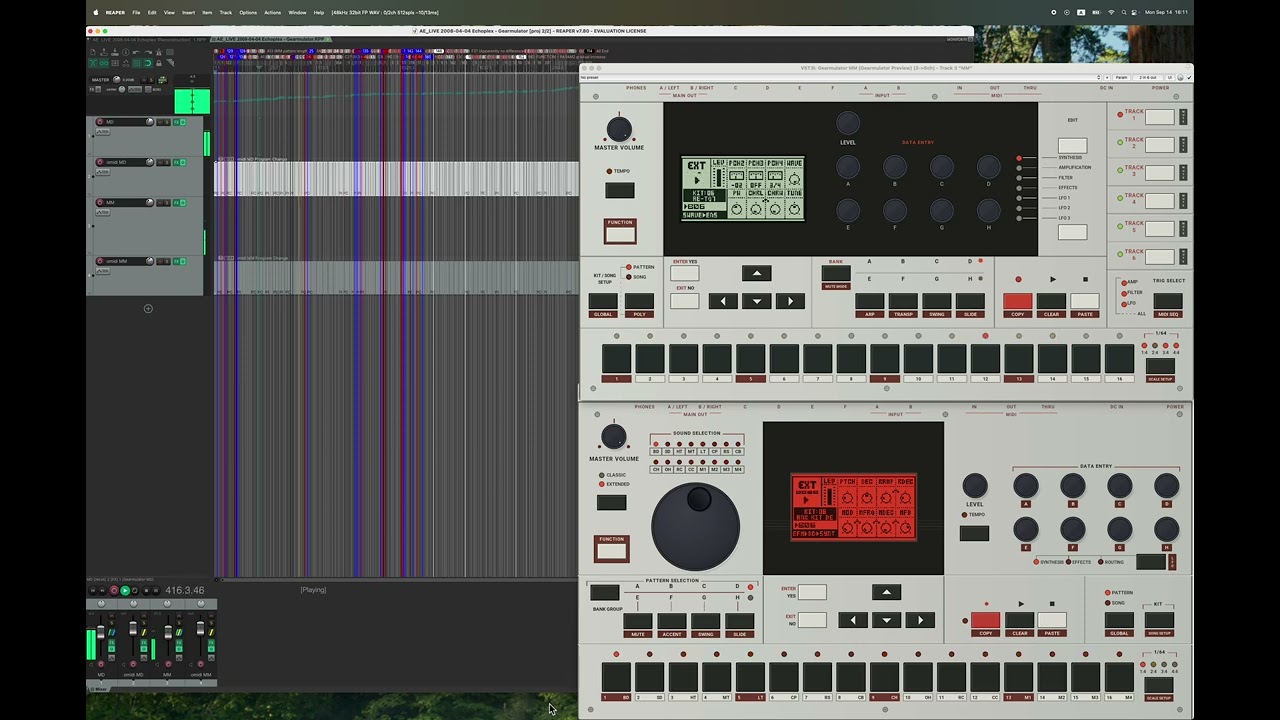1280x720 pixels.
Task: Arm record on the MD track
Action: (x=99, y=122)
